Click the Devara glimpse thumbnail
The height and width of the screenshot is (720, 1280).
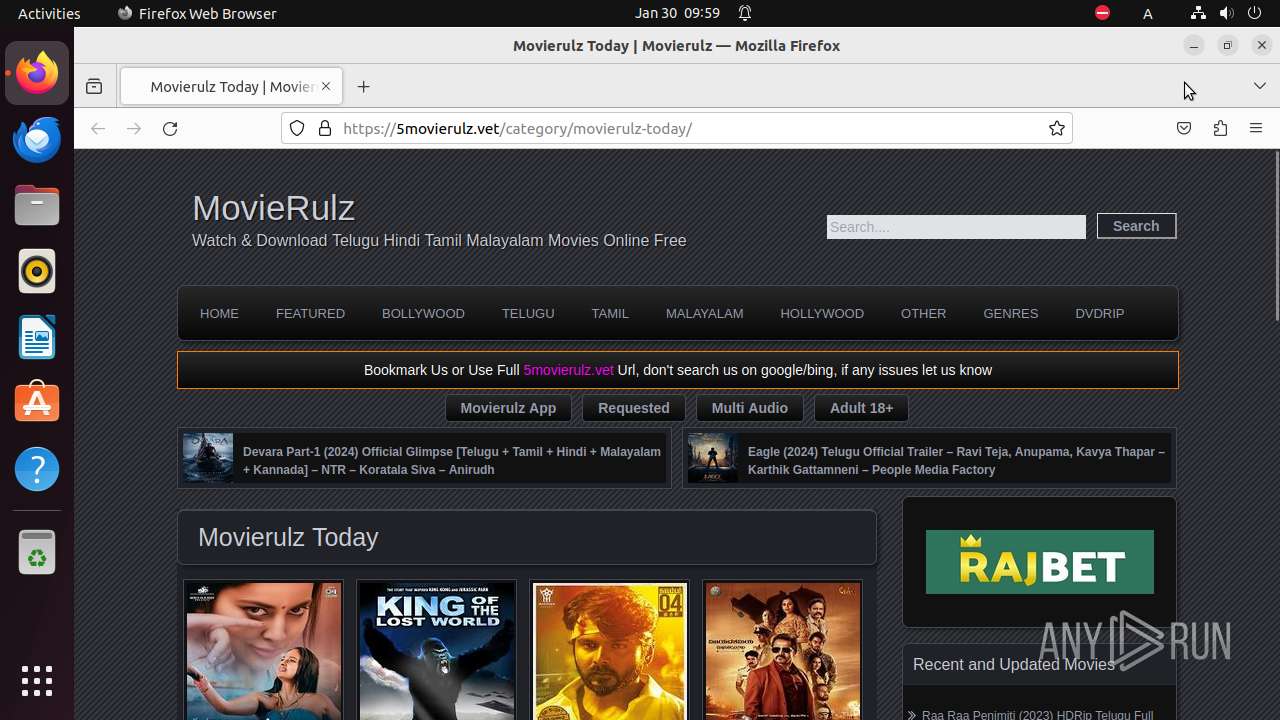(208, 458)
